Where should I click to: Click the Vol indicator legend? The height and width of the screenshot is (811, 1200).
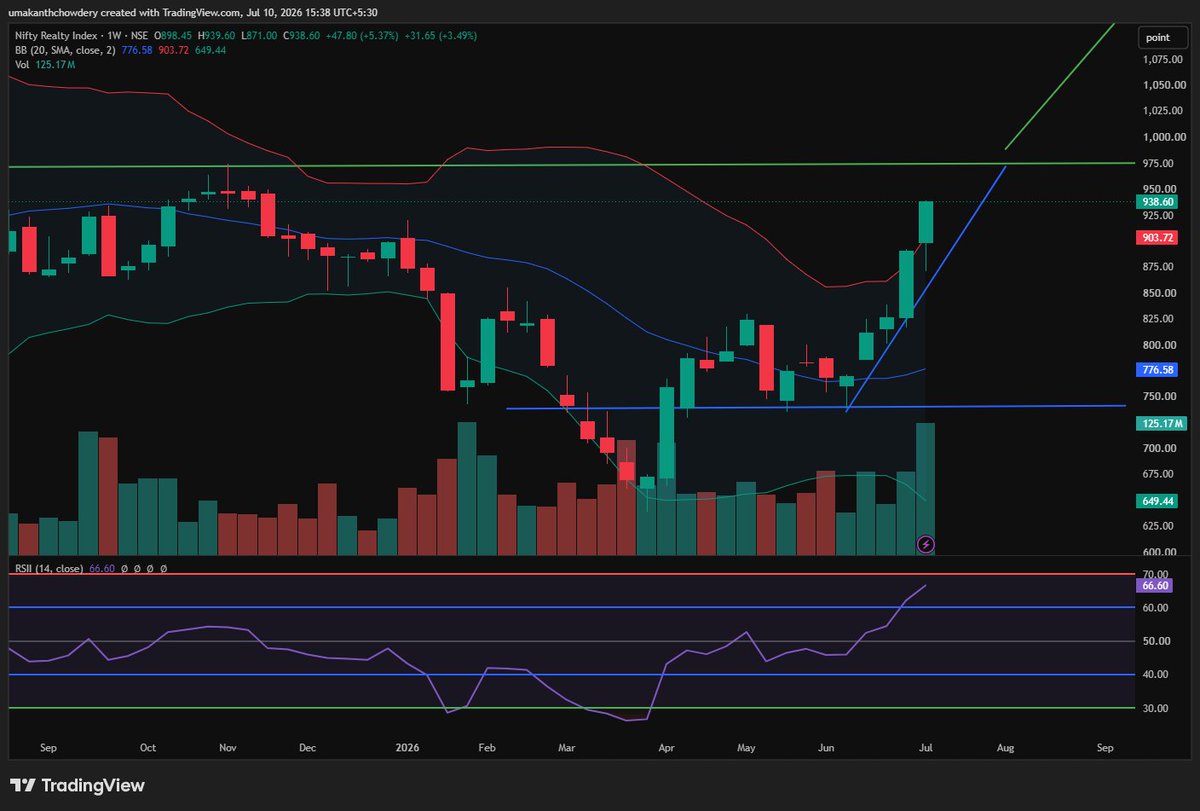[21, 63]
